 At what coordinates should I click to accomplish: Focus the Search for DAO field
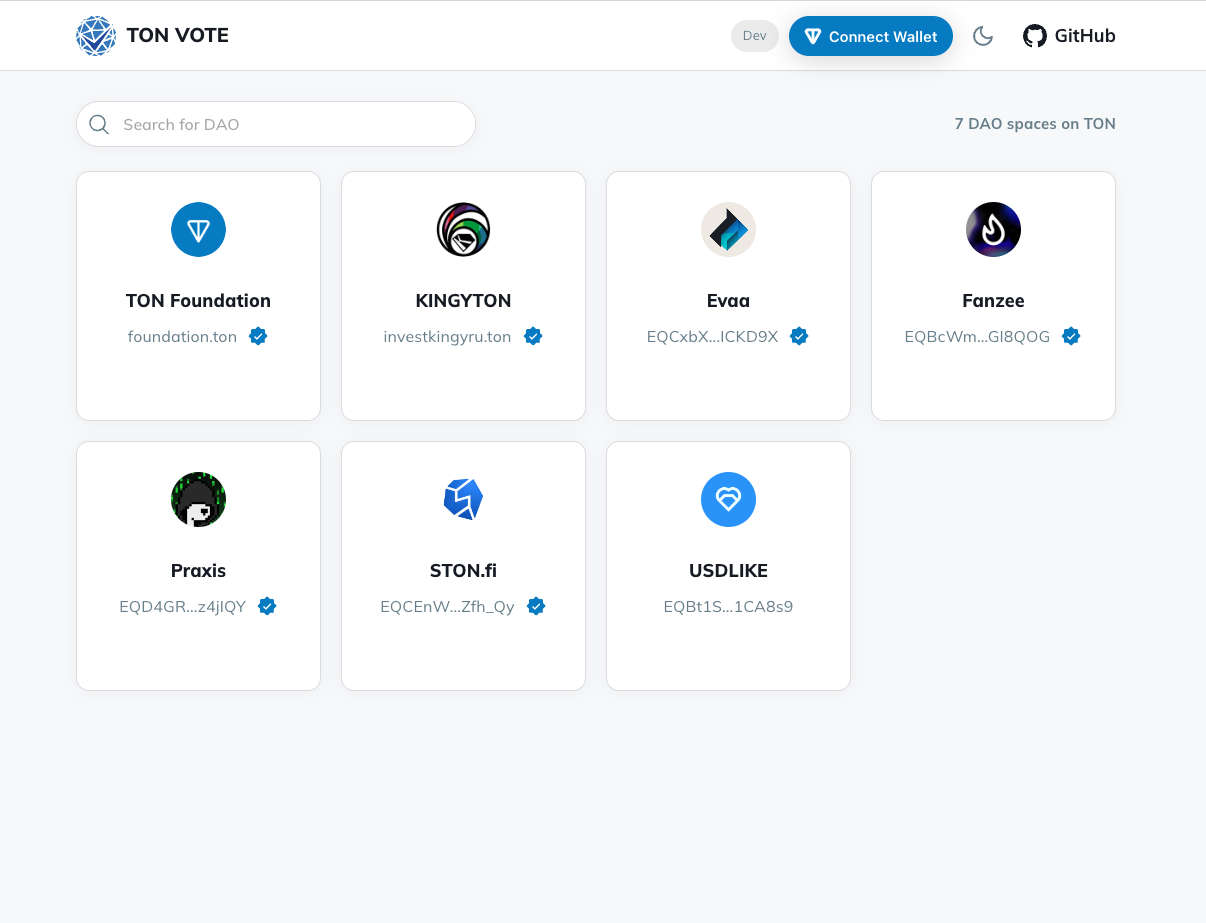point(276,124)
